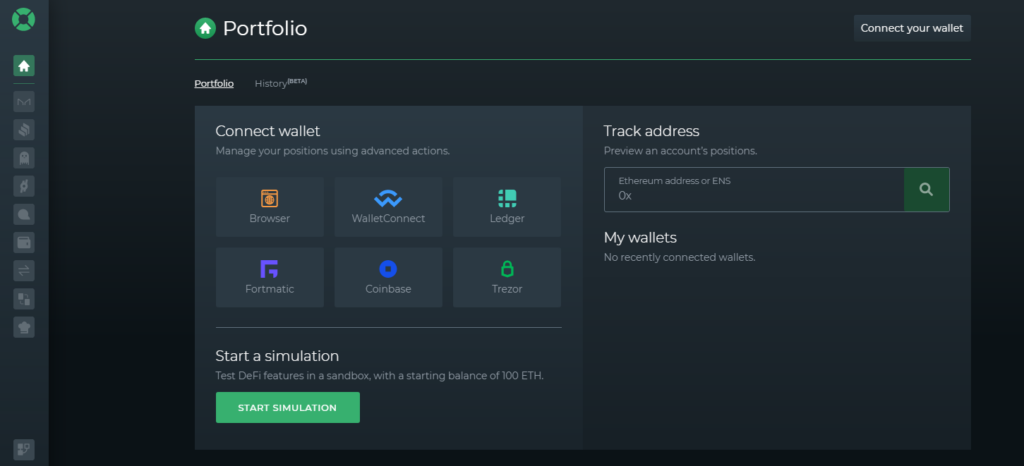The image size is (1024, 466).
Task: Open the wallet-shaped Smart Savings sidebar icon
Action: coord(24,242)
